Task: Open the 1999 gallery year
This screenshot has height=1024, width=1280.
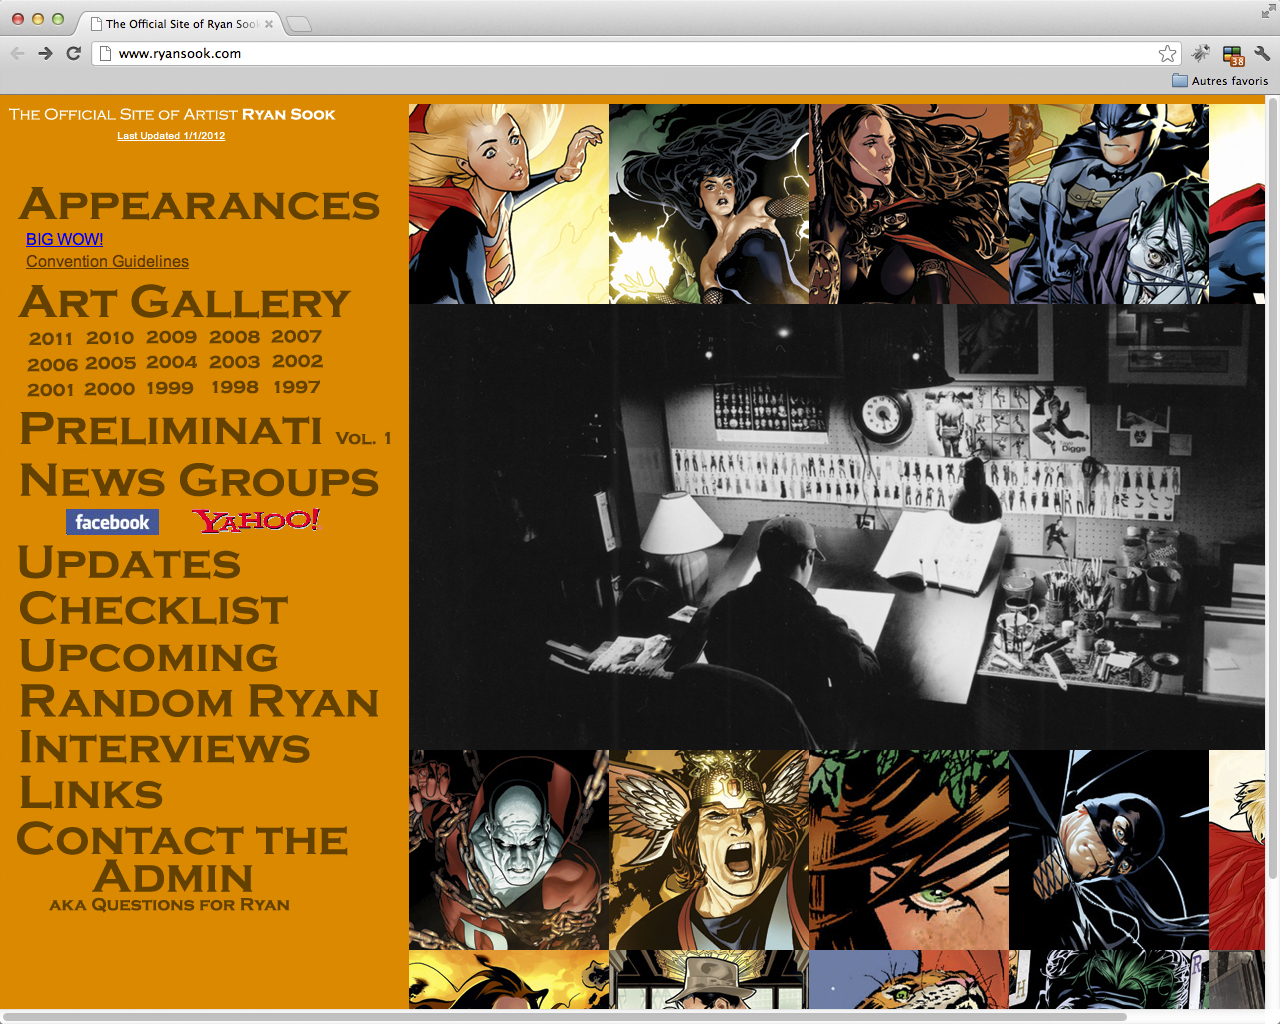Action: pyautogui.click(x=170, y=388)
